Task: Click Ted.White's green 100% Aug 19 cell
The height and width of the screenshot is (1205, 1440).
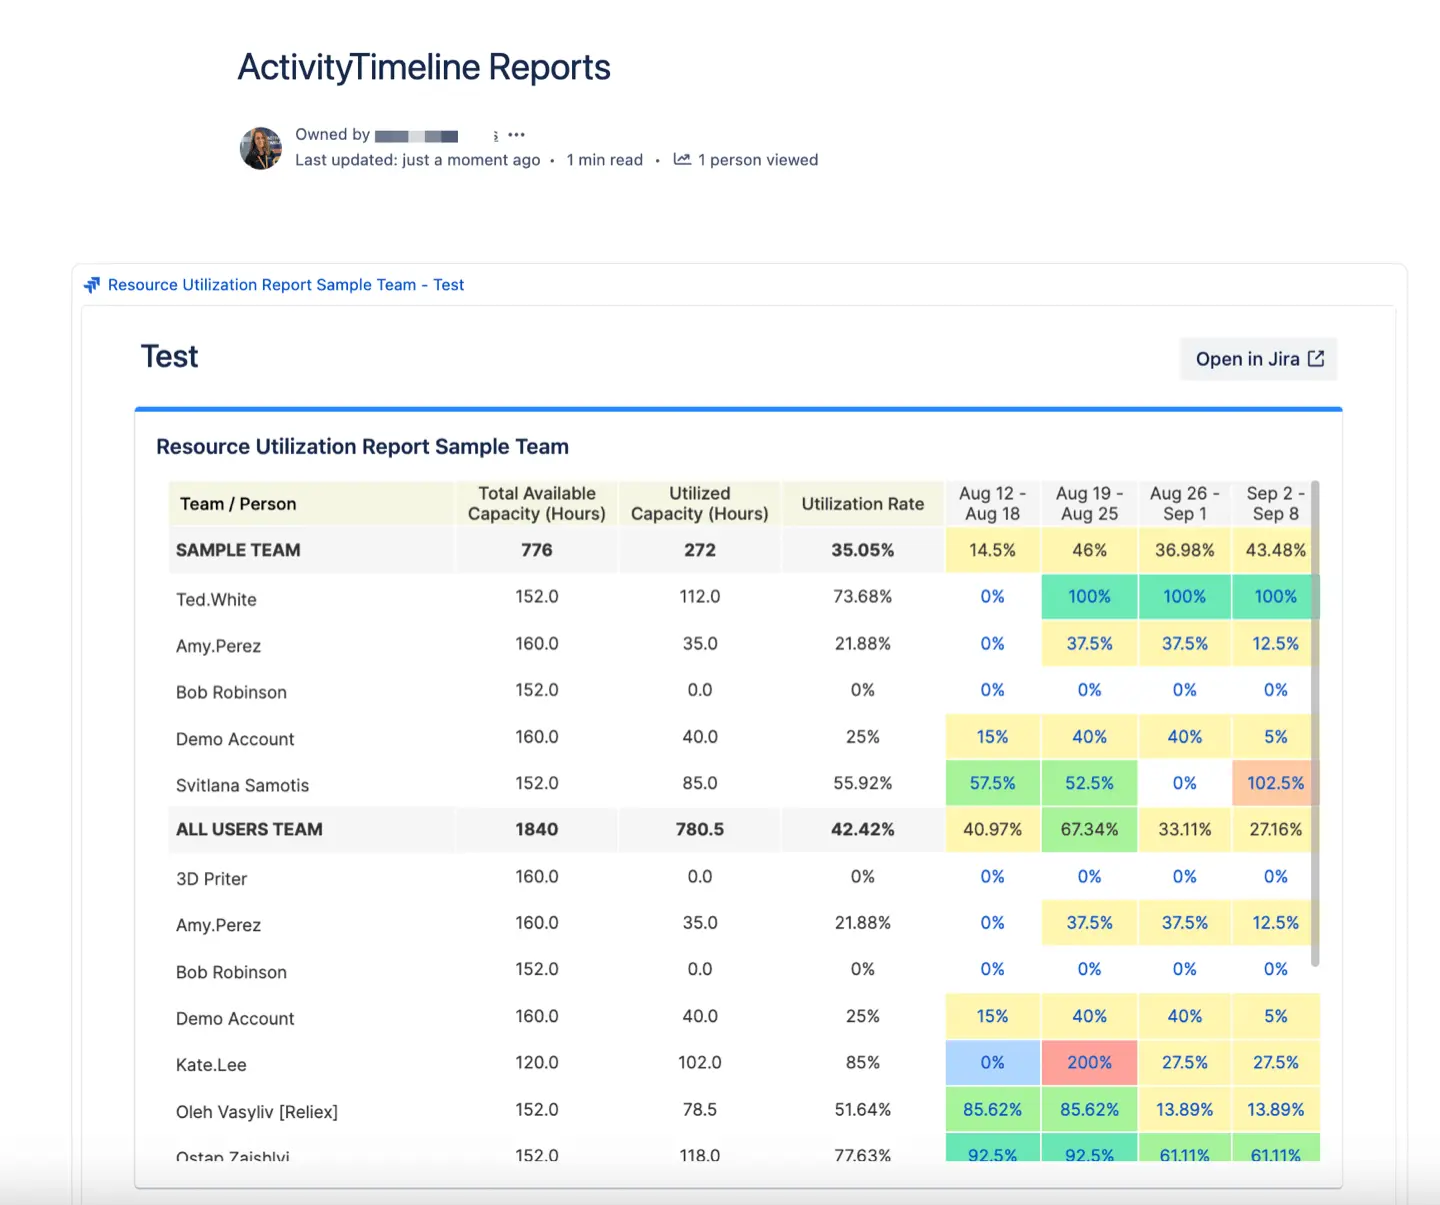Action: [x=1089, y=597]
